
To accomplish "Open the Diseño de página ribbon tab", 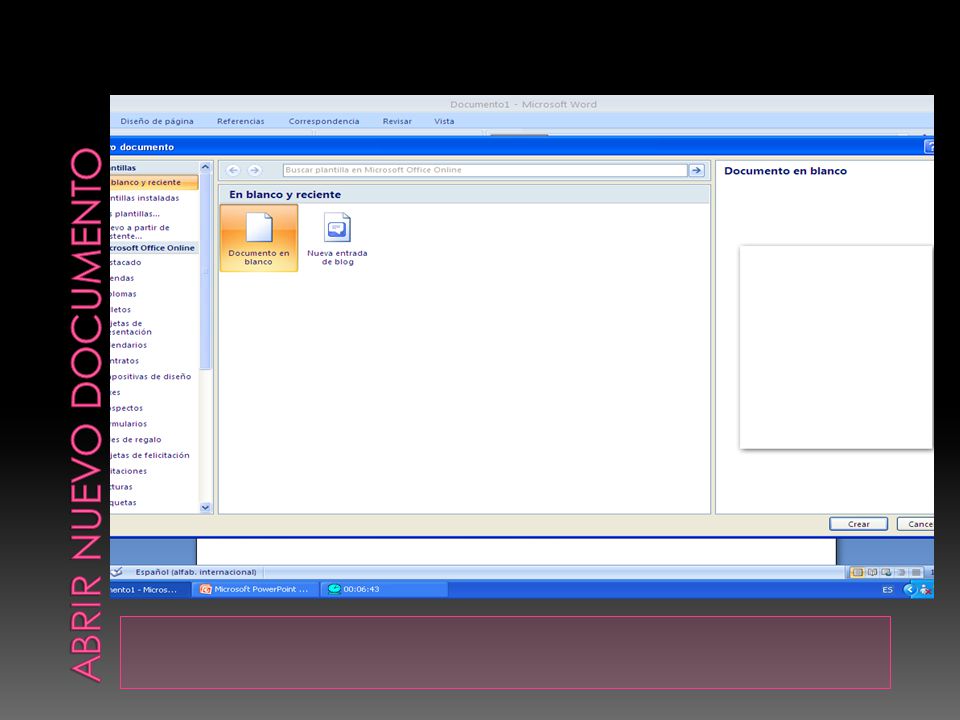I will (x=157, y=121).
